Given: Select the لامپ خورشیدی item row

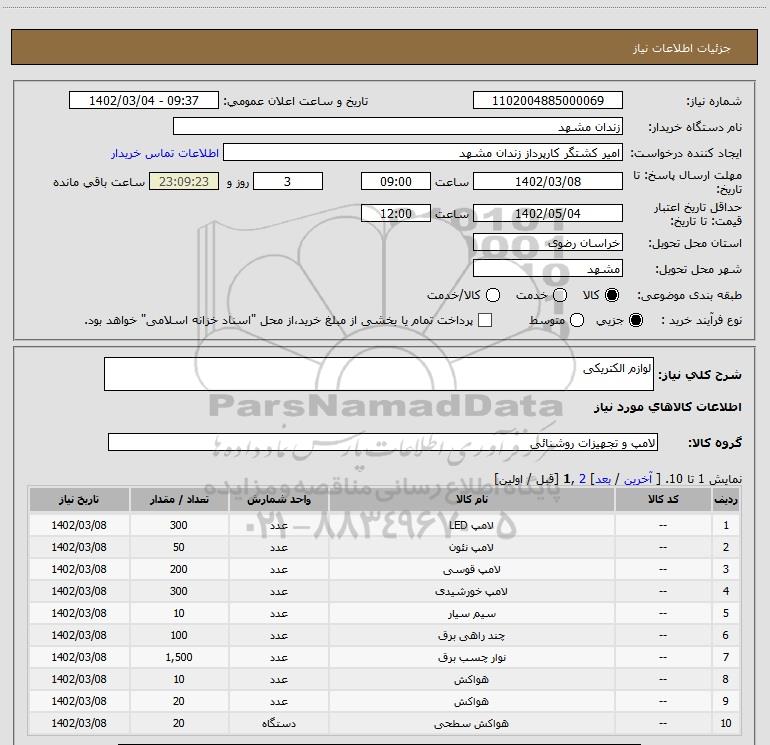Looking at the screenshot, I should tap(384, 591).
